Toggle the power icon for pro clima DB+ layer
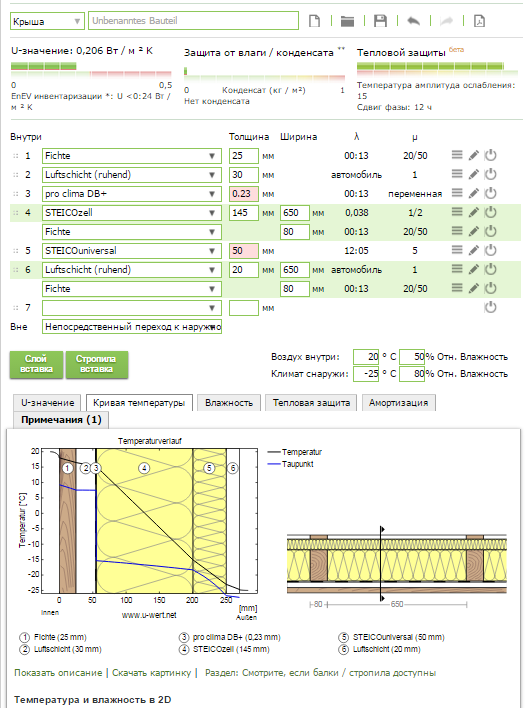The height and width of the screenshot is (708, 529). 490,193
